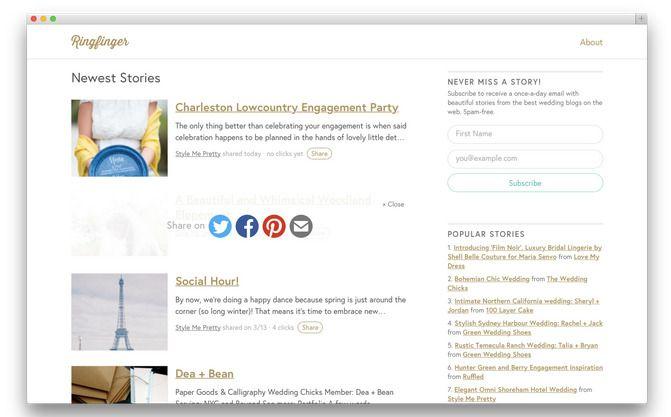Open Stylish Sydney Harbour Wedding story

[x=528, y=323]
